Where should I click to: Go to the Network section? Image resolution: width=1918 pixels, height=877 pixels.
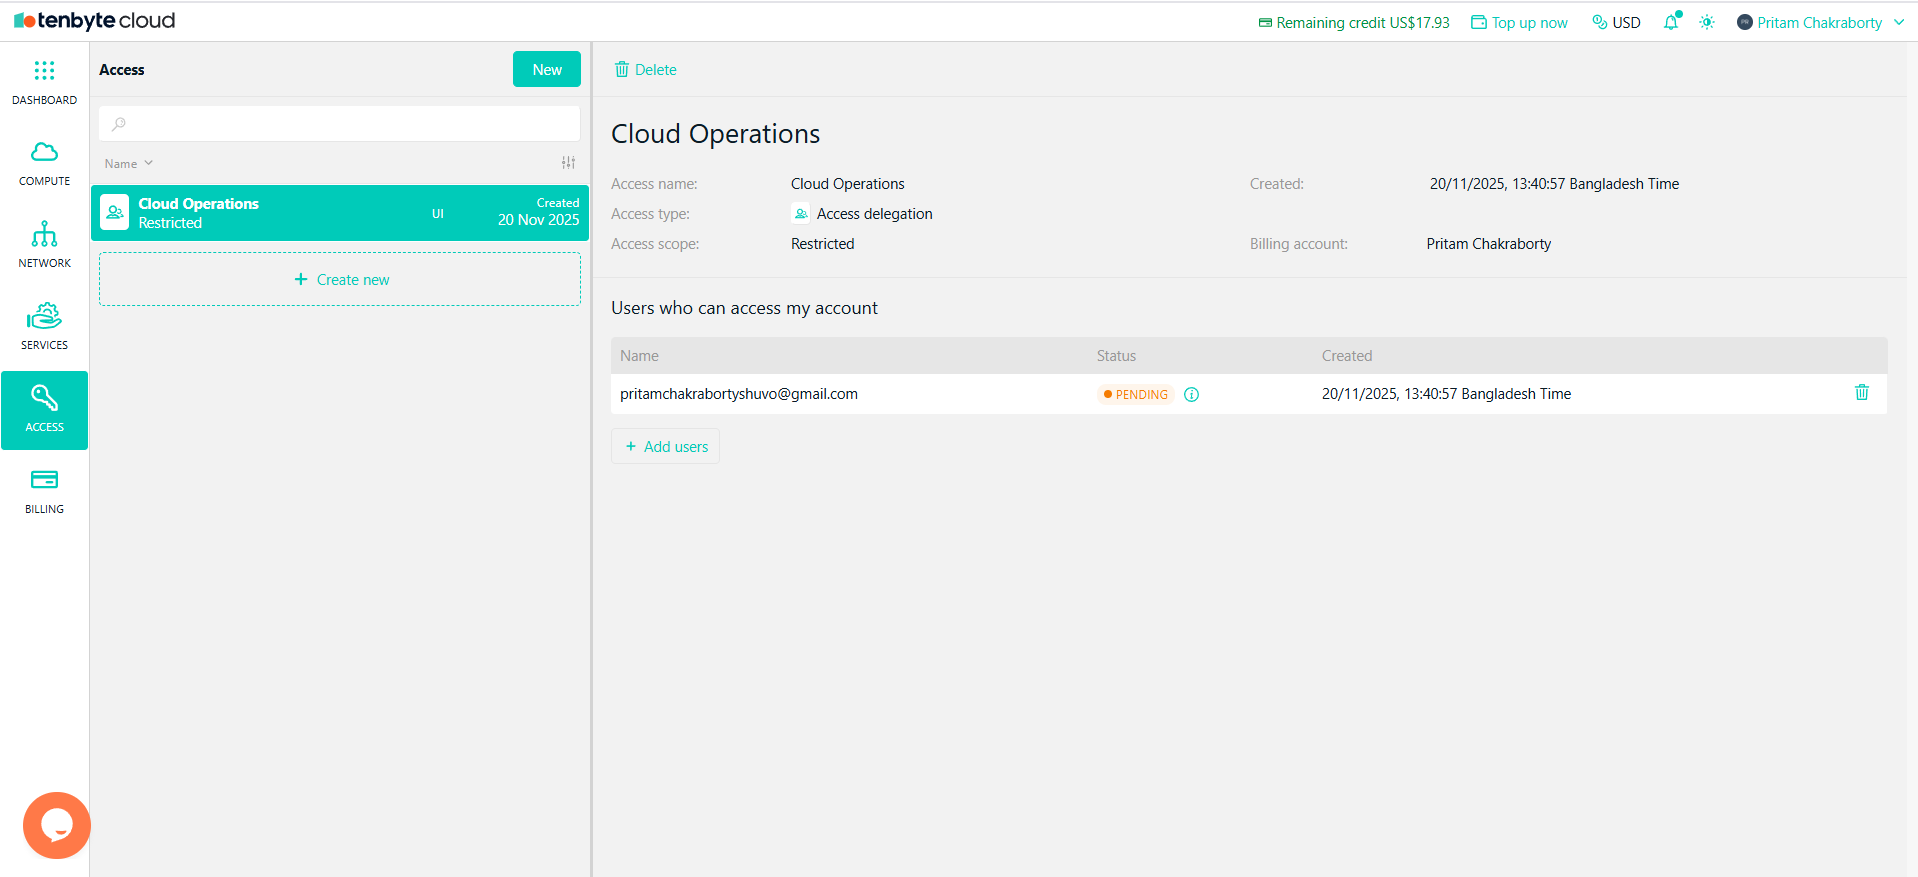[x=44, y=246]
